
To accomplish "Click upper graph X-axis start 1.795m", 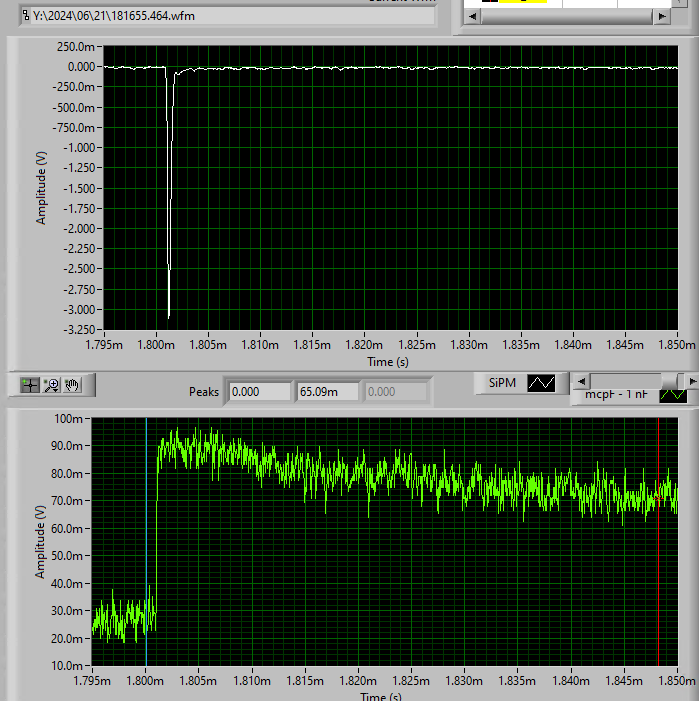I will tap(104, 345).
